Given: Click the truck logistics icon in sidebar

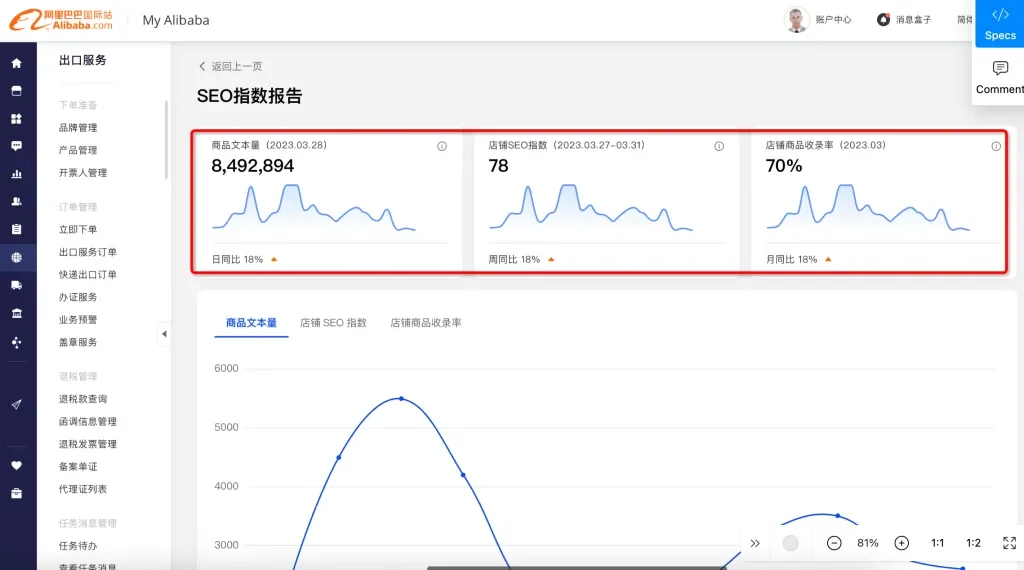Looking at the screenshot, I should pos(16,285).
